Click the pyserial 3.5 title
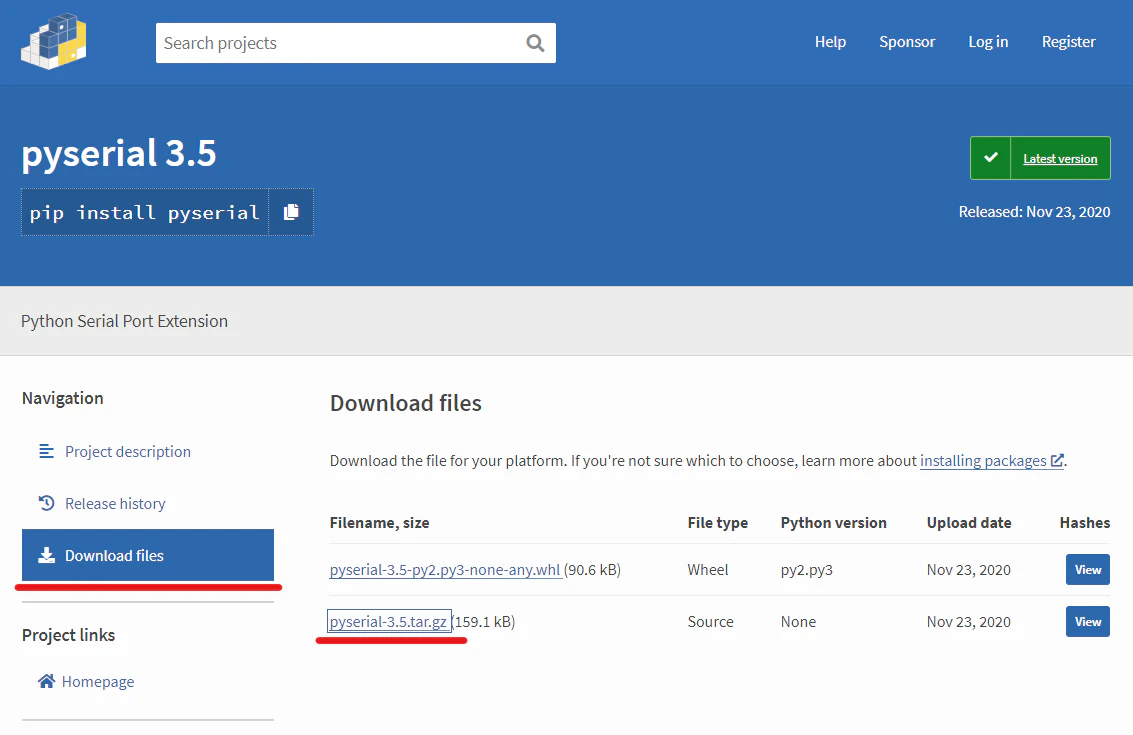 click(119, 153)
